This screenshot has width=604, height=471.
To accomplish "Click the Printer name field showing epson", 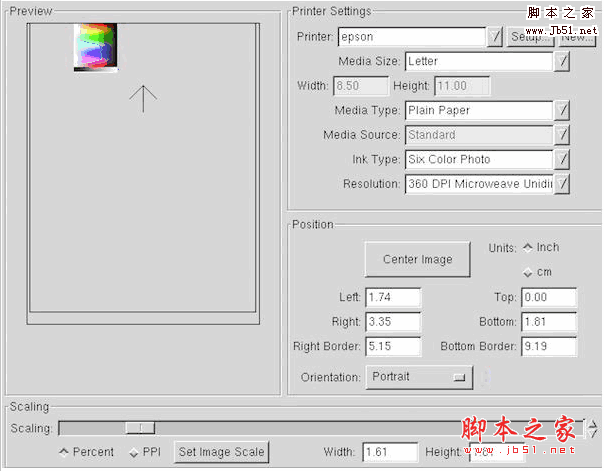I will [x=412, y=37].
